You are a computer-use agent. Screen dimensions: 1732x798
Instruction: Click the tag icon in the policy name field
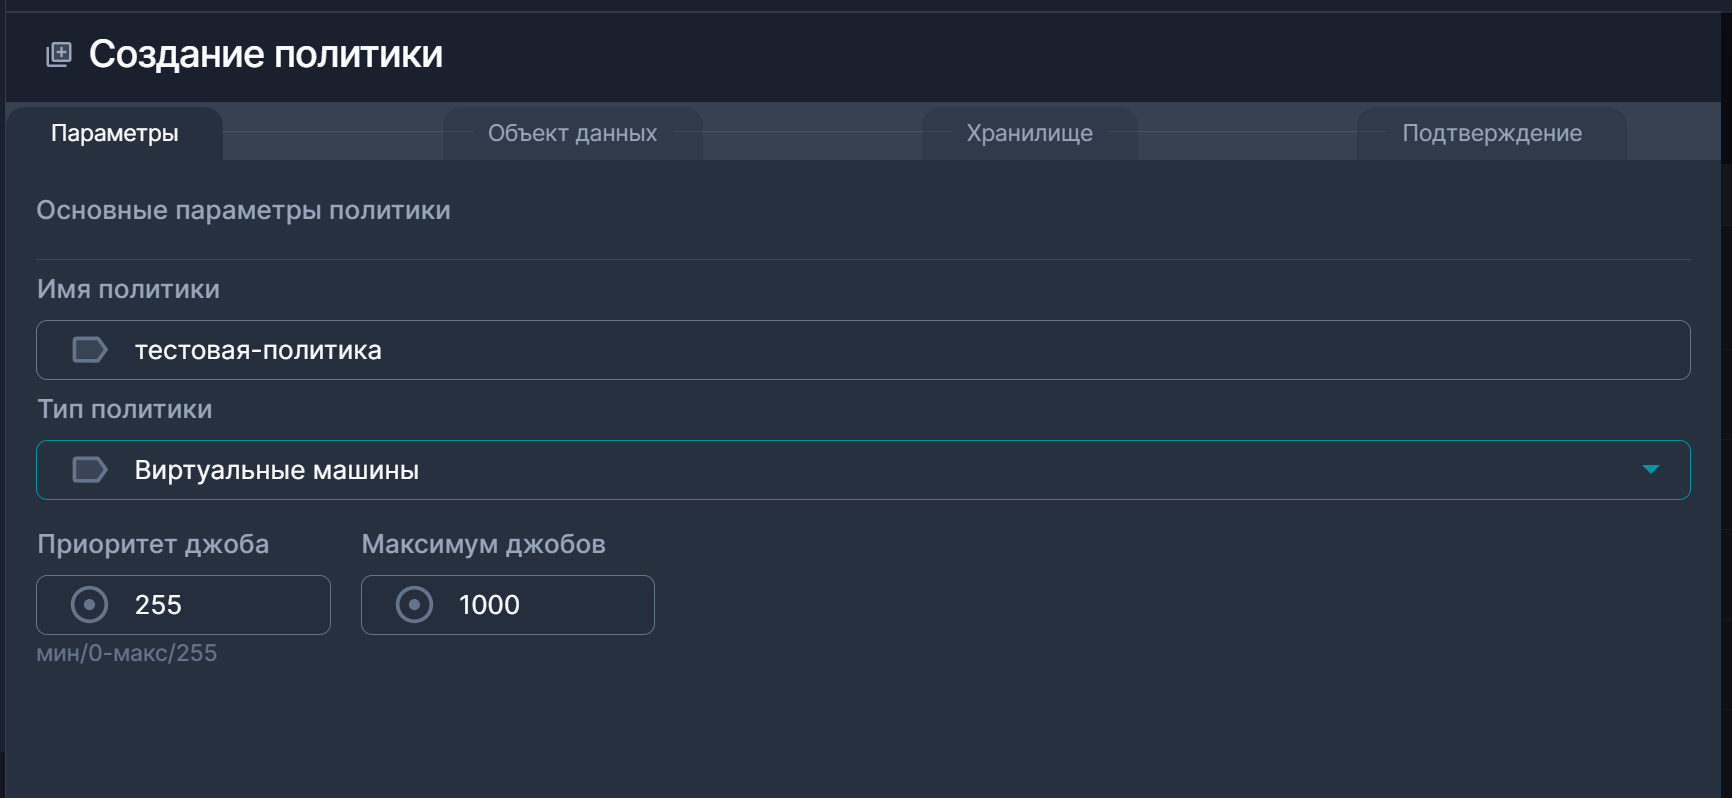click(90, 350)
